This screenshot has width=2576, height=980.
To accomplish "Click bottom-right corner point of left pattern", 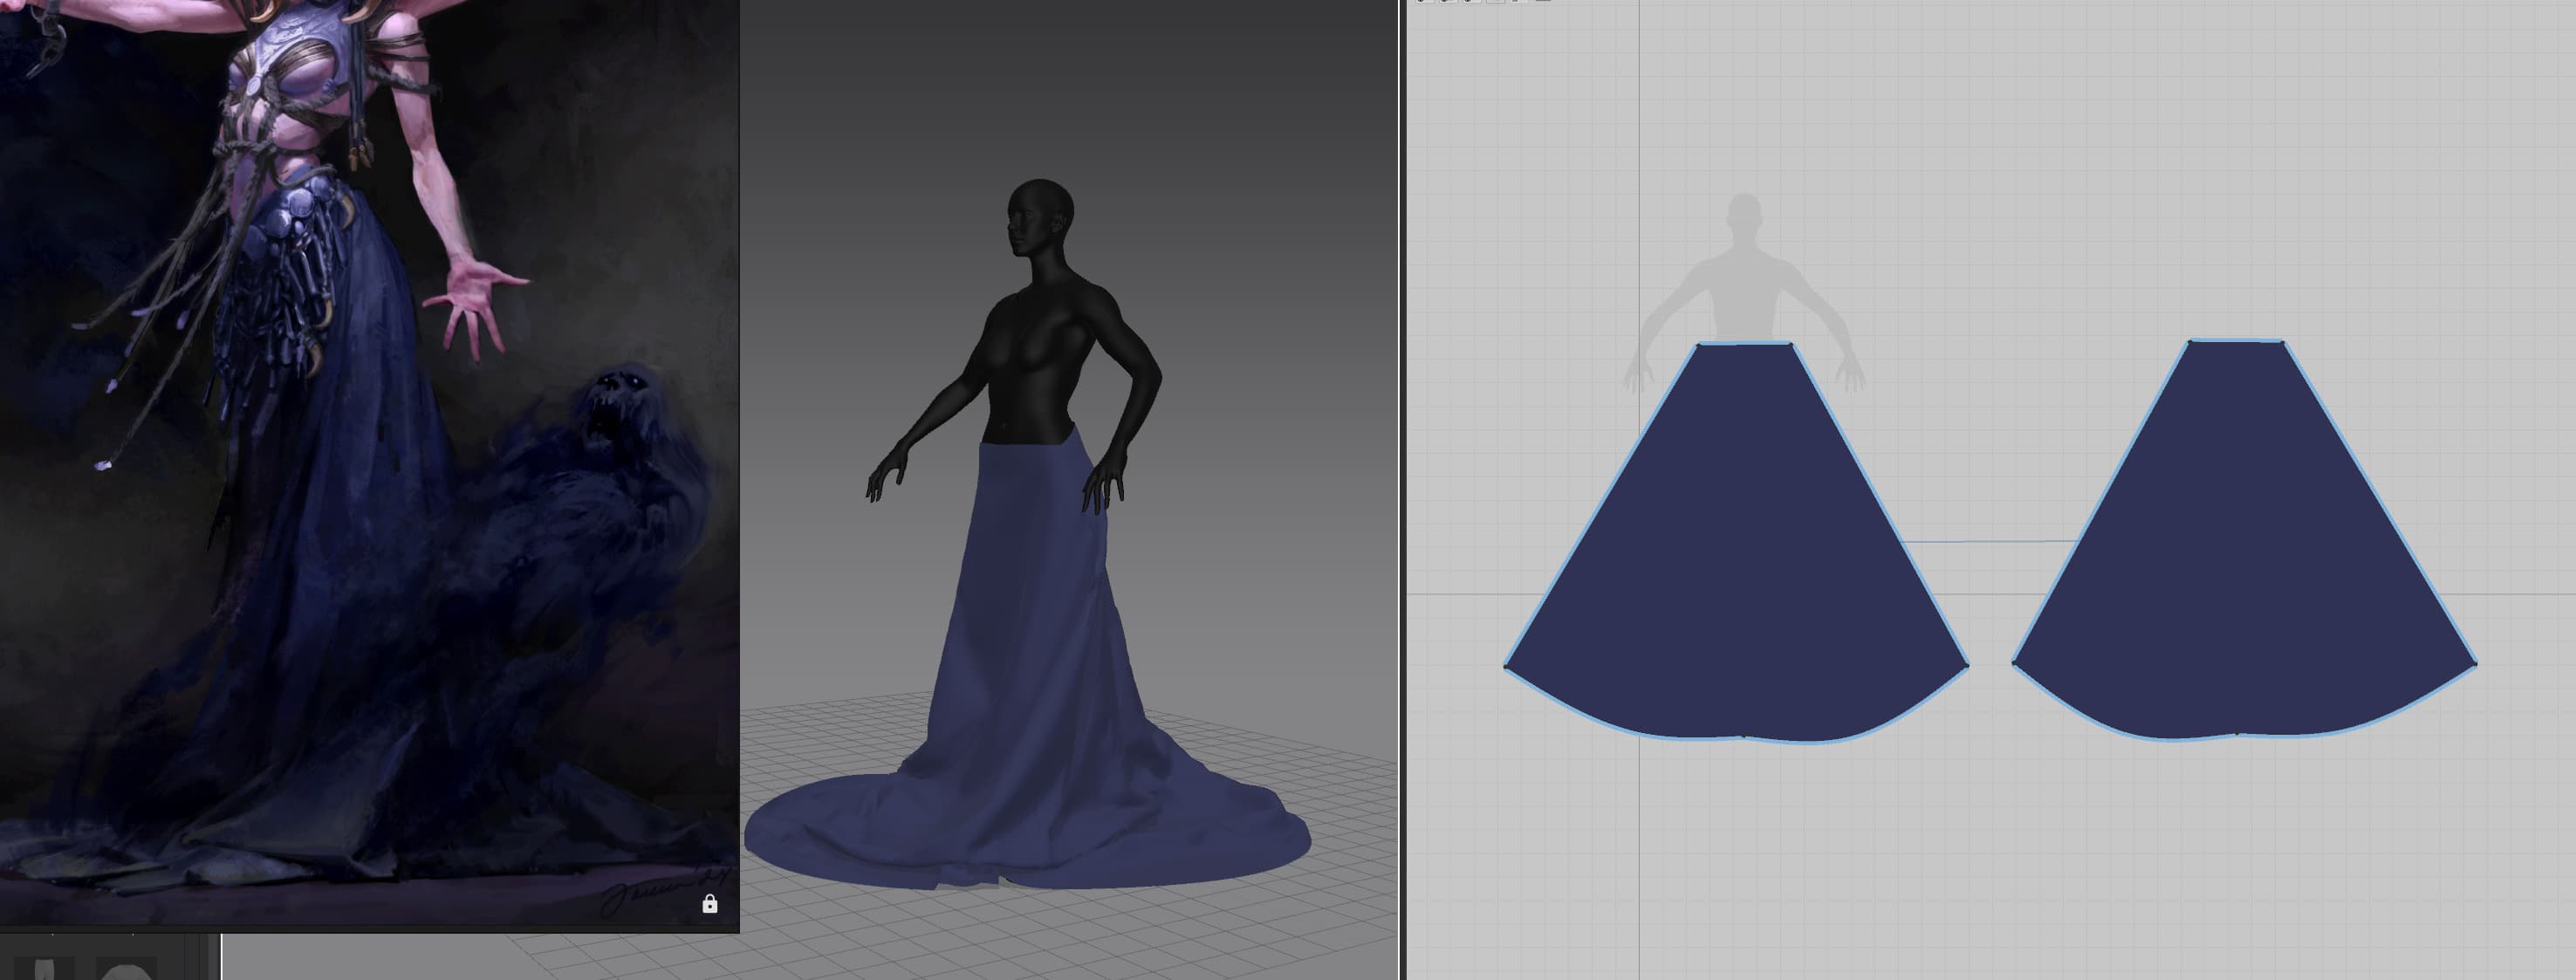I will 1967,666.
